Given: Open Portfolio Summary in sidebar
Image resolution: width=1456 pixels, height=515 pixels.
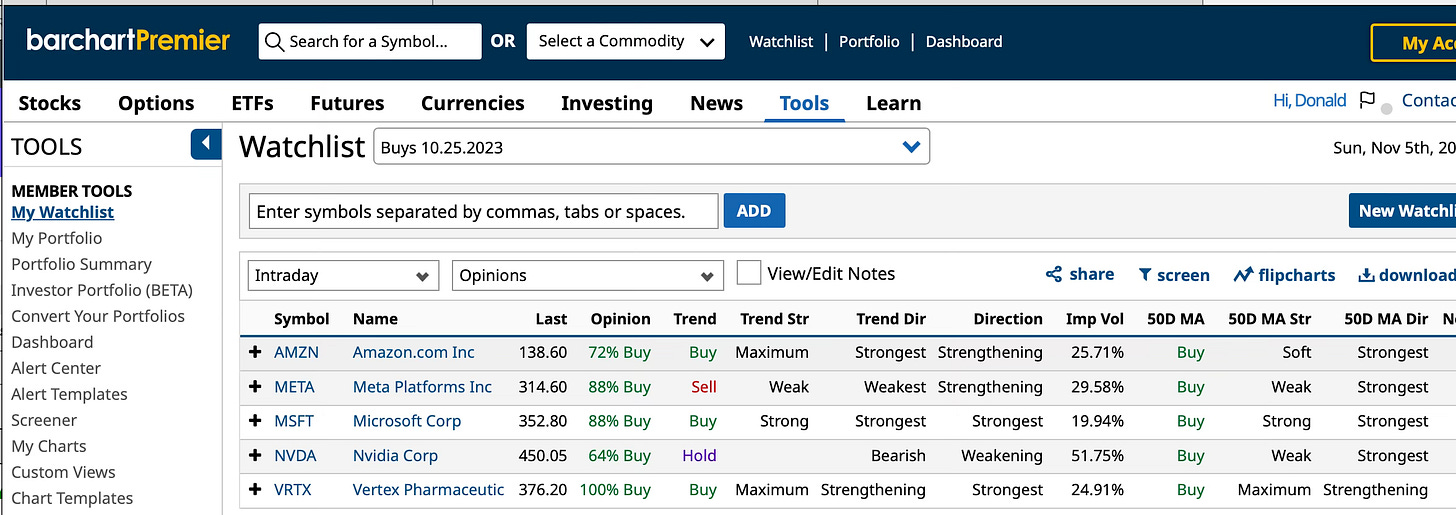Looking at the screenshot, I should click(x=82, y=264).
